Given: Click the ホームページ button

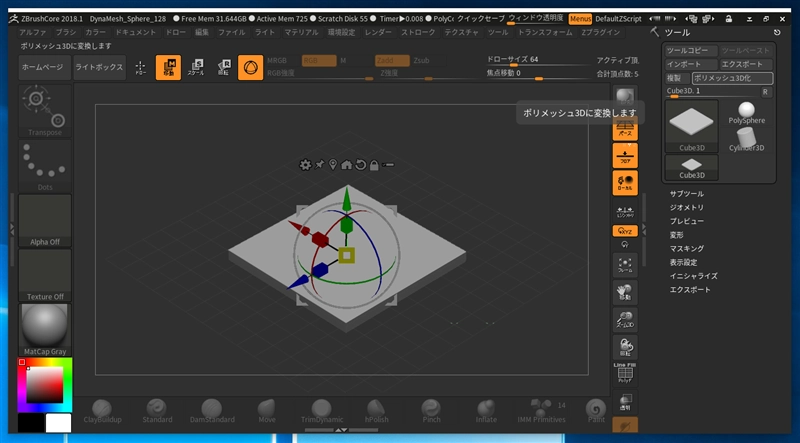Looking at the screenshot, I should [43, 67].
